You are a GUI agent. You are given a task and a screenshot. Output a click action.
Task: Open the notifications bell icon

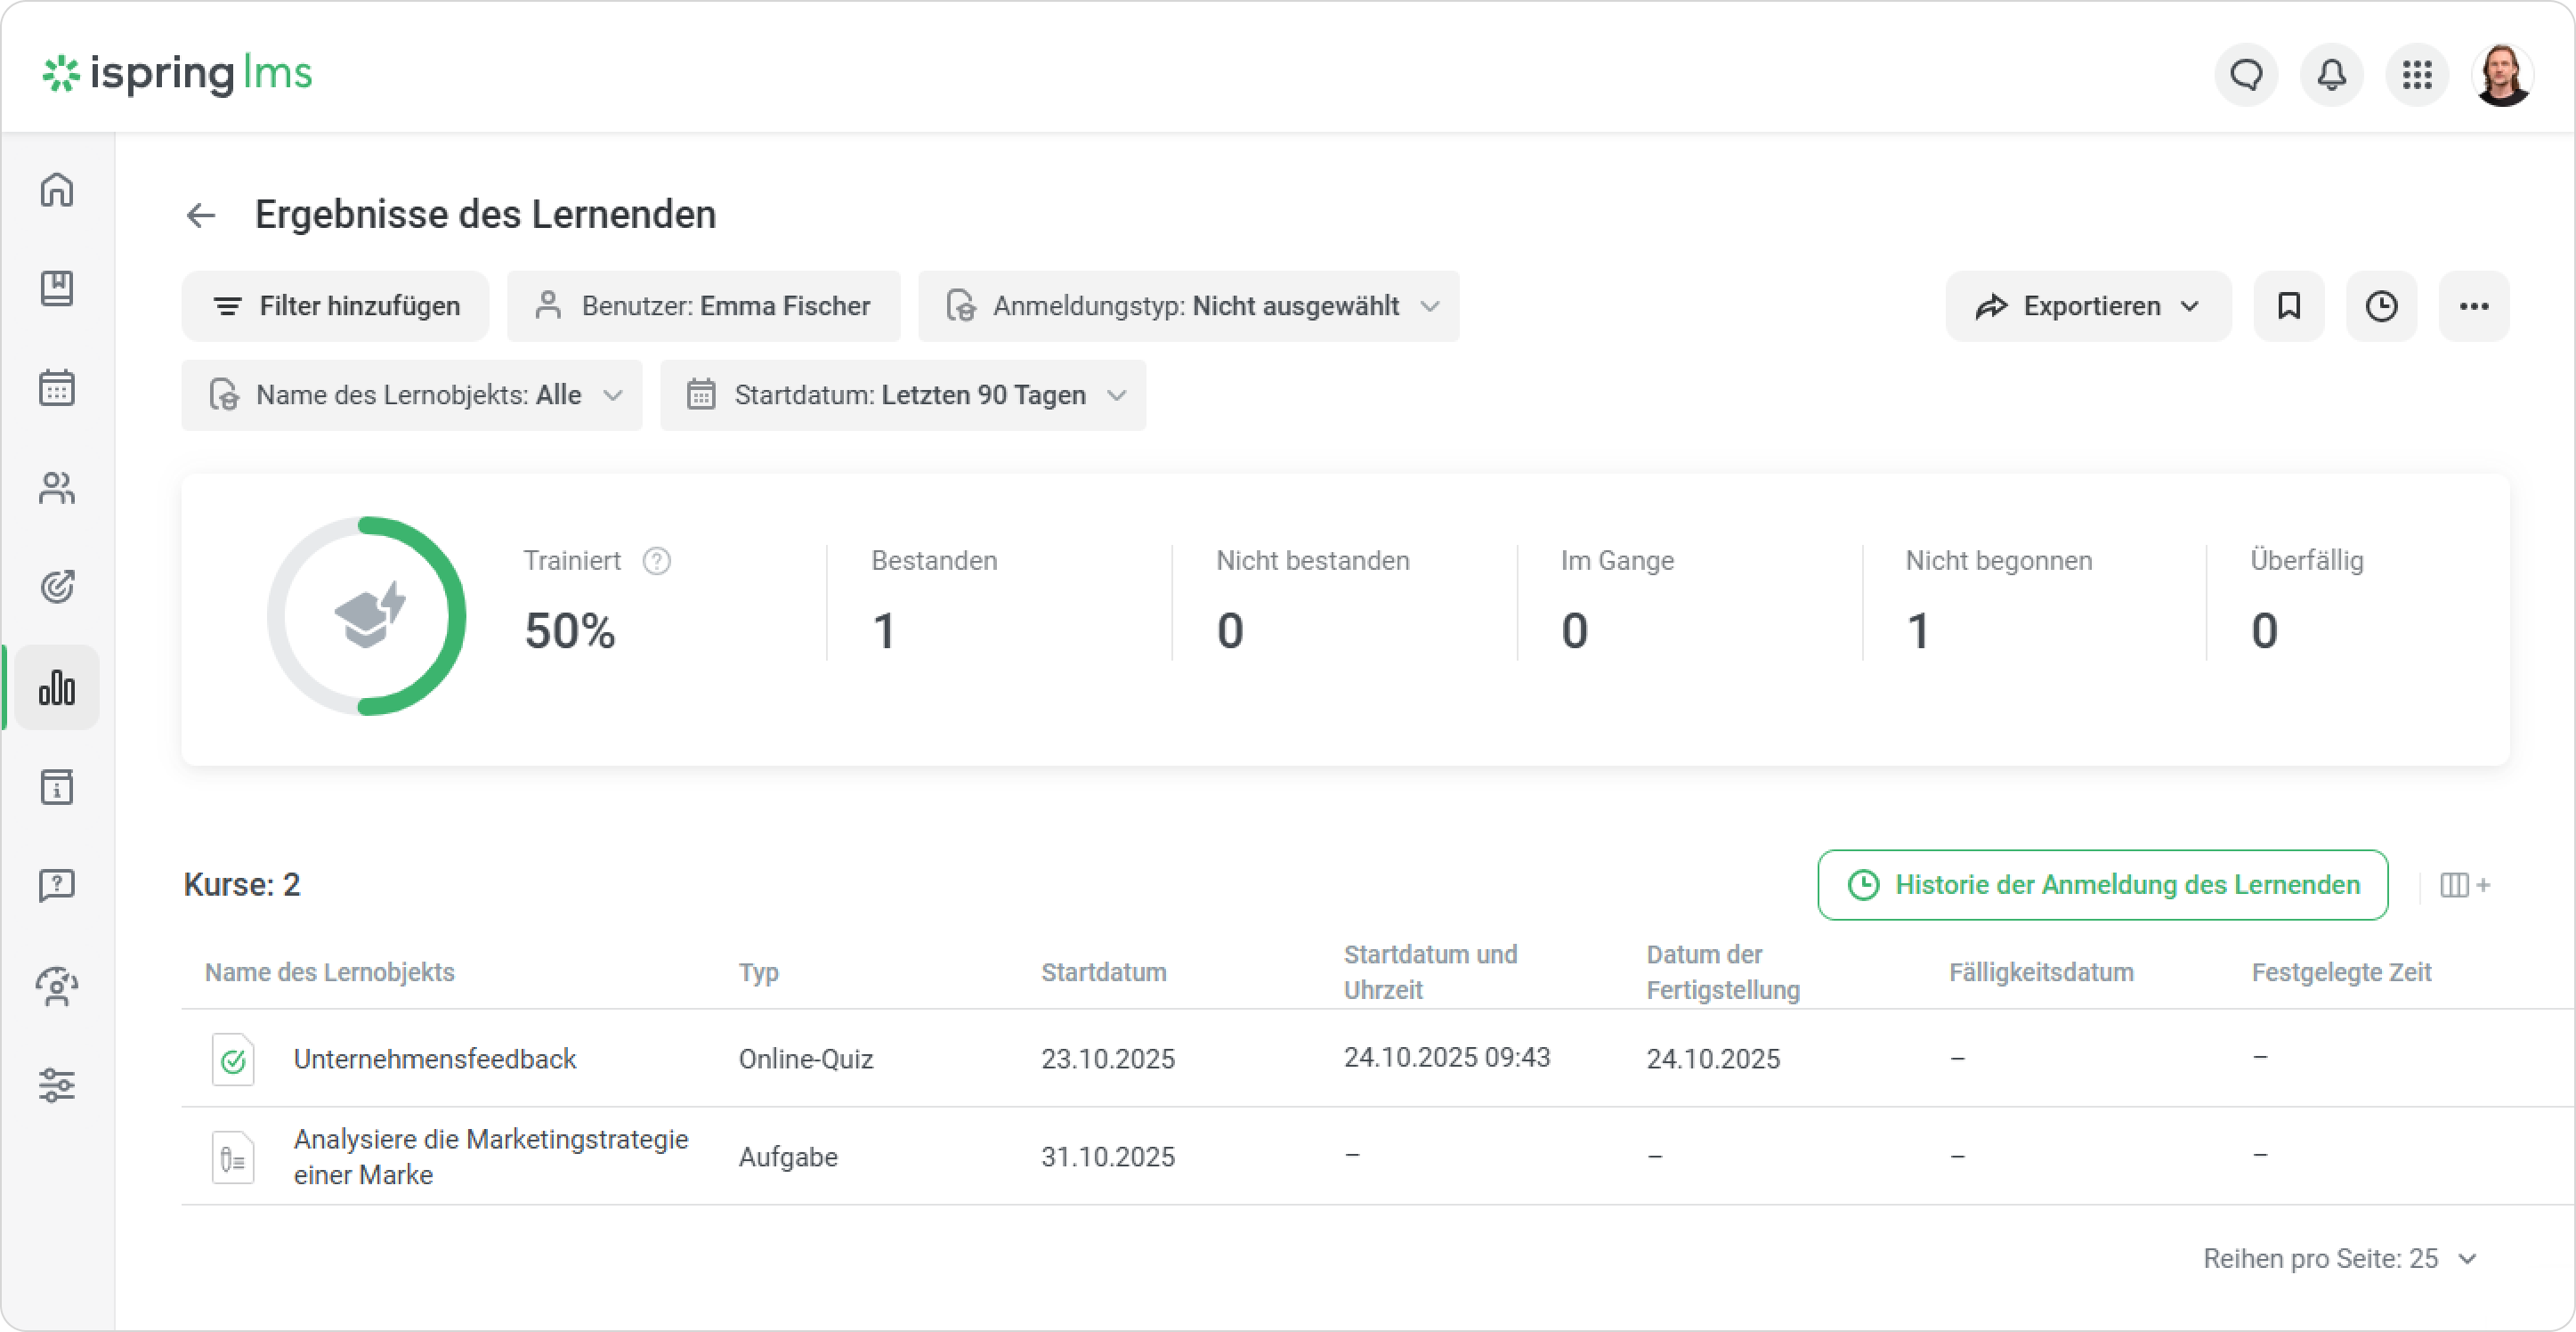point(2331,75)
